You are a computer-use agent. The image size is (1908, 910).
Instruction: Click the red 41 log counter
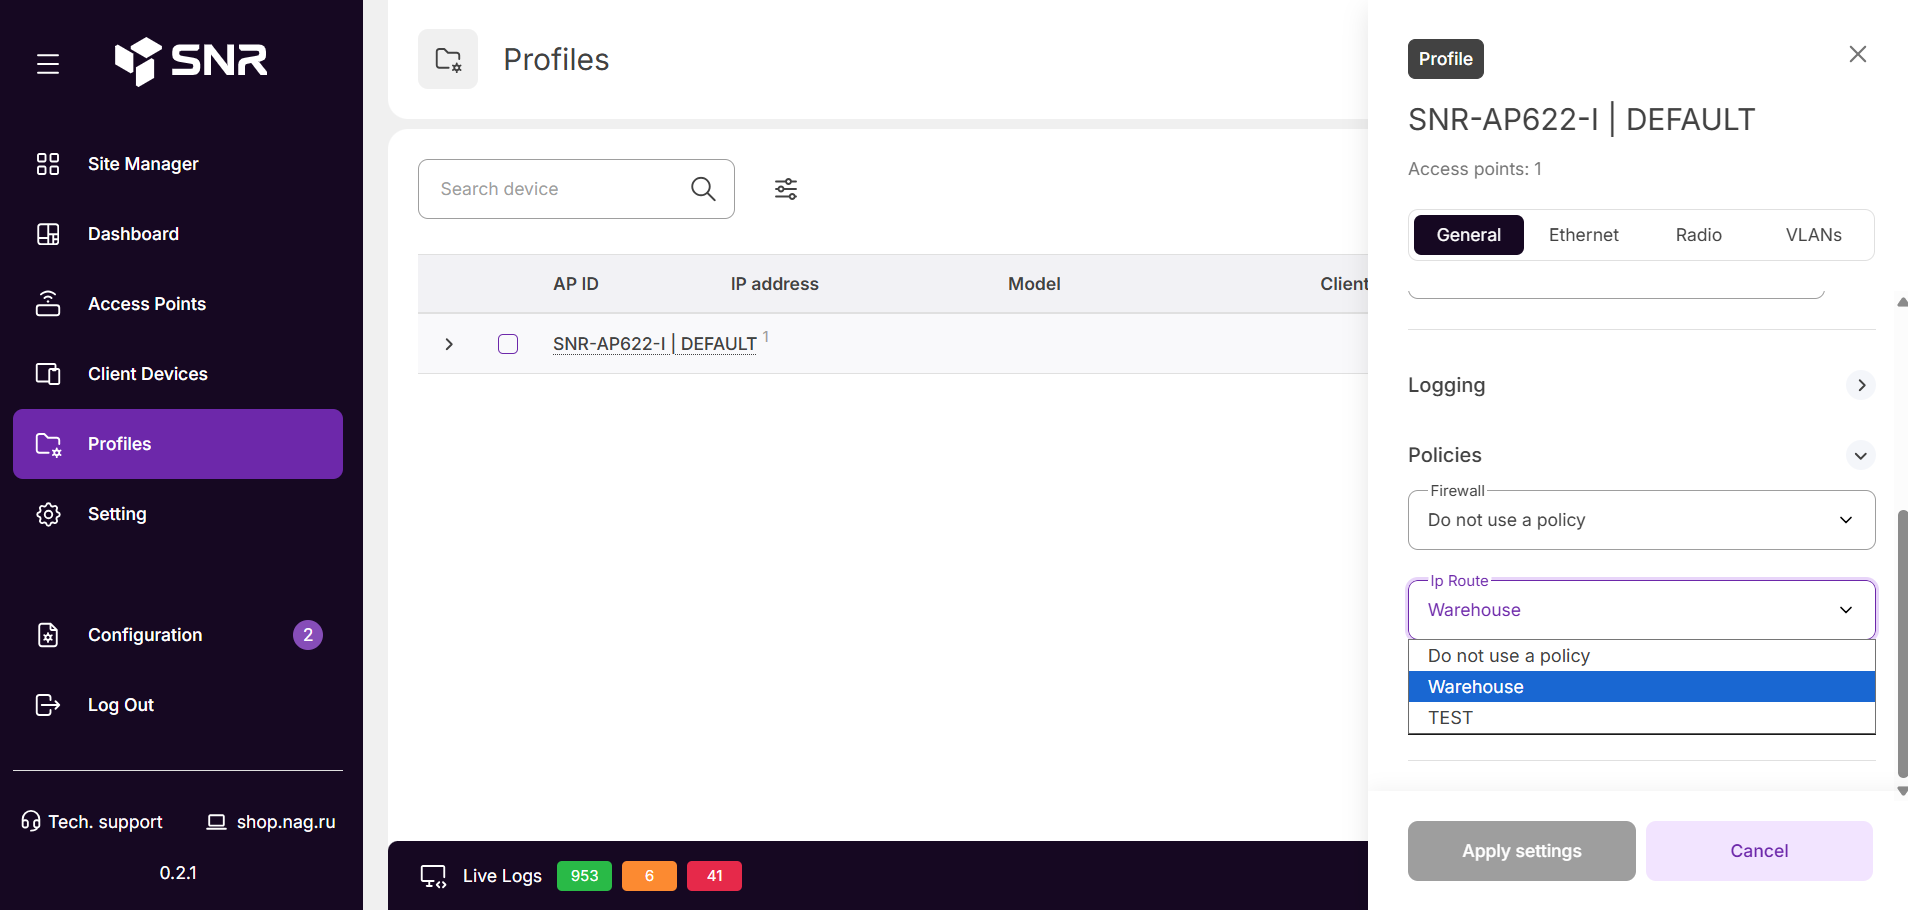[x=714, y=876]
